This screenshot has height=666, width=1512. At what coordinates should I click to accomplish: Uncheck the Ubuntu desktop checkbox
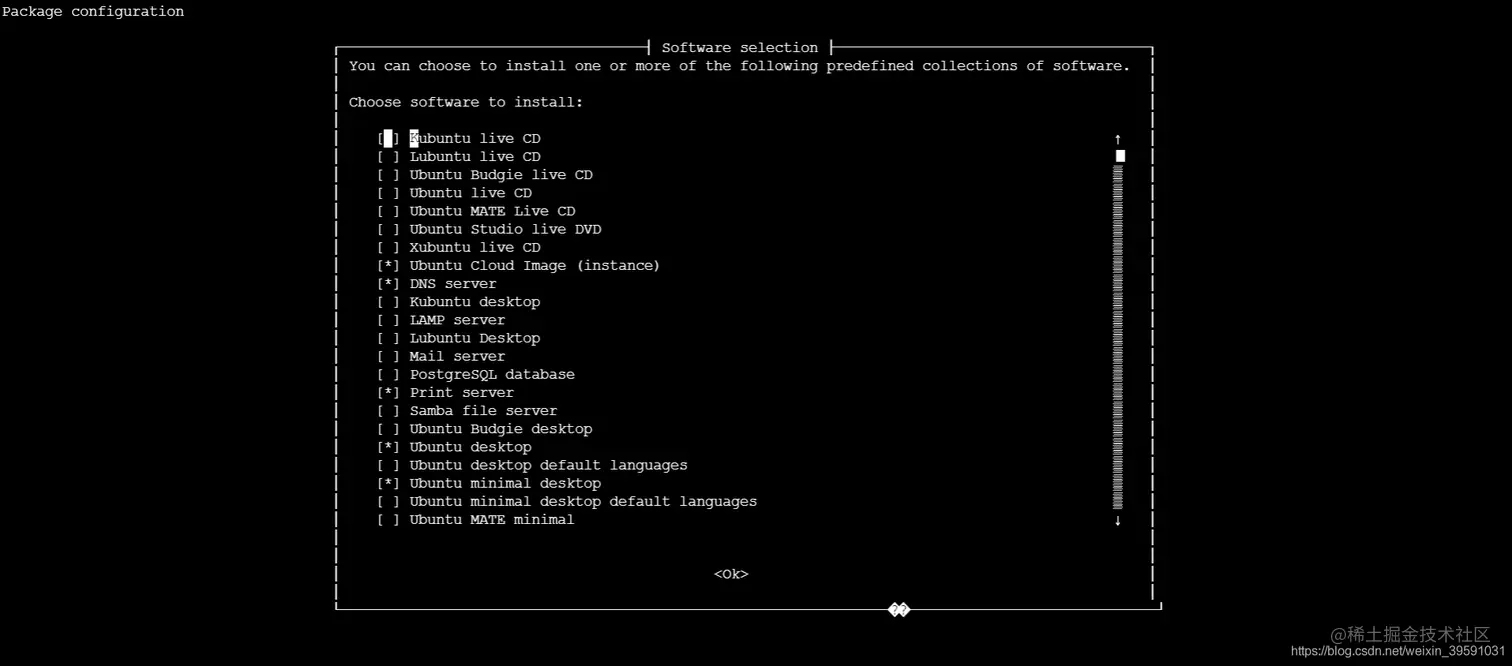coord(389,447)
